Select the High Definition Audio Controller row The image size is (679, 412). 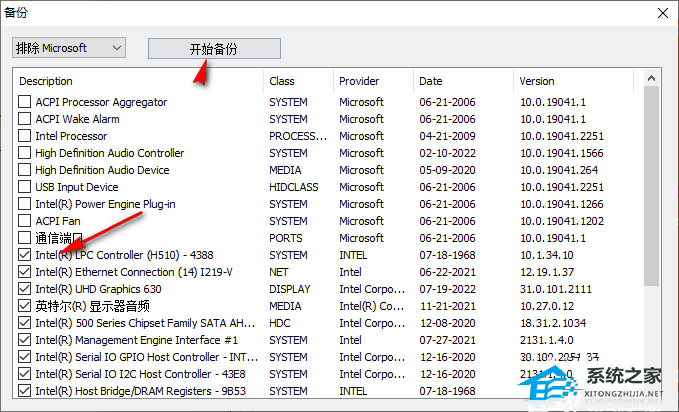(110, 153)
